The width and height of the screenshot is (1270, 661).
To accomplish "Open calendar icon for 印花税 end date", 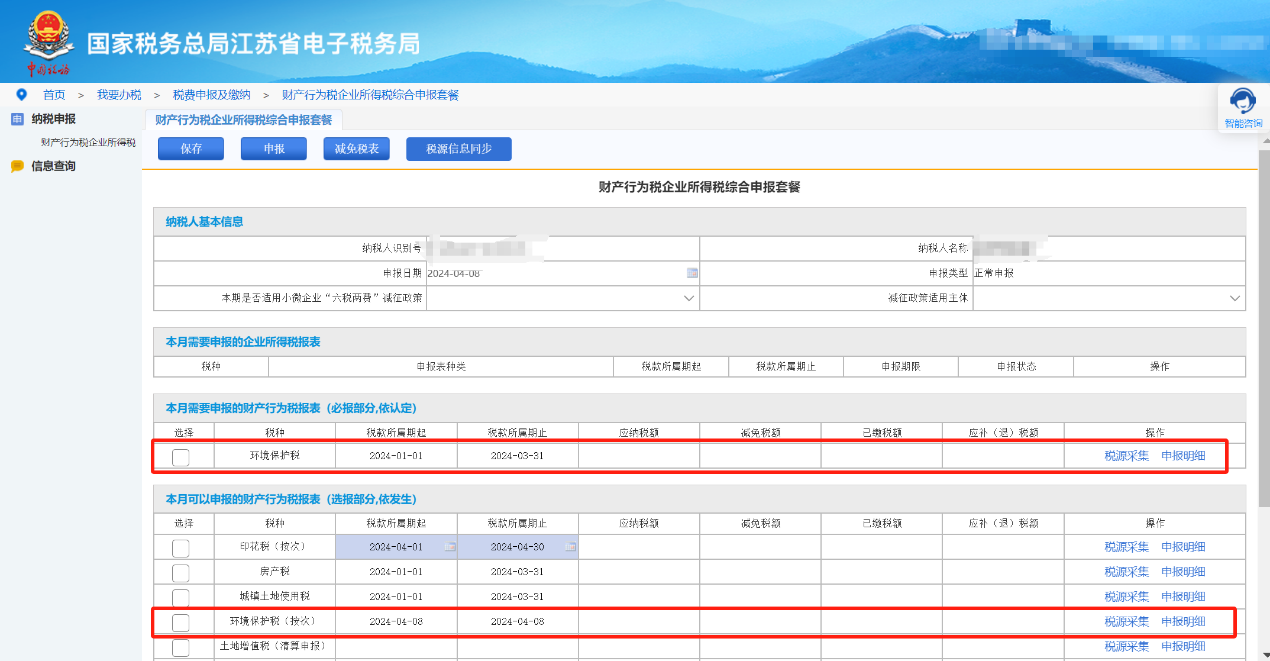I will 570,547.
